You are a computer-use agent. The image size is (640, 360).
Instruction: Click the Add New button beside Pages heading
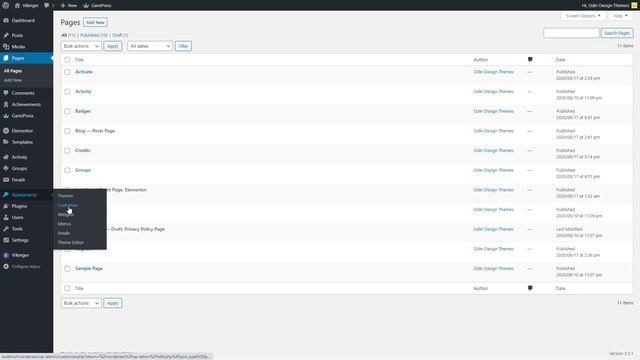click(96, 22)
